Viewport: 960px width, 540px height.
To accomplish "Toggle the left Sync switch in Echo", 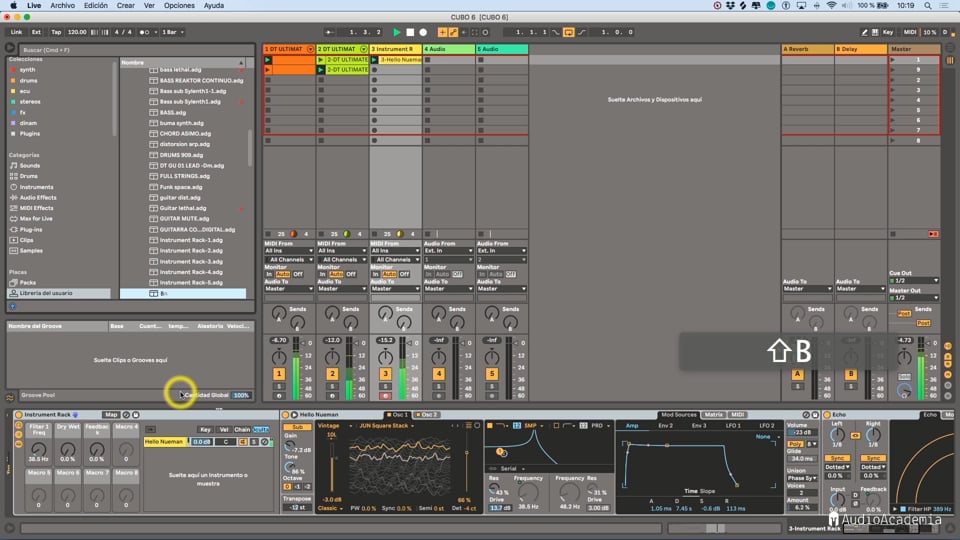I will tap(836, 458).
